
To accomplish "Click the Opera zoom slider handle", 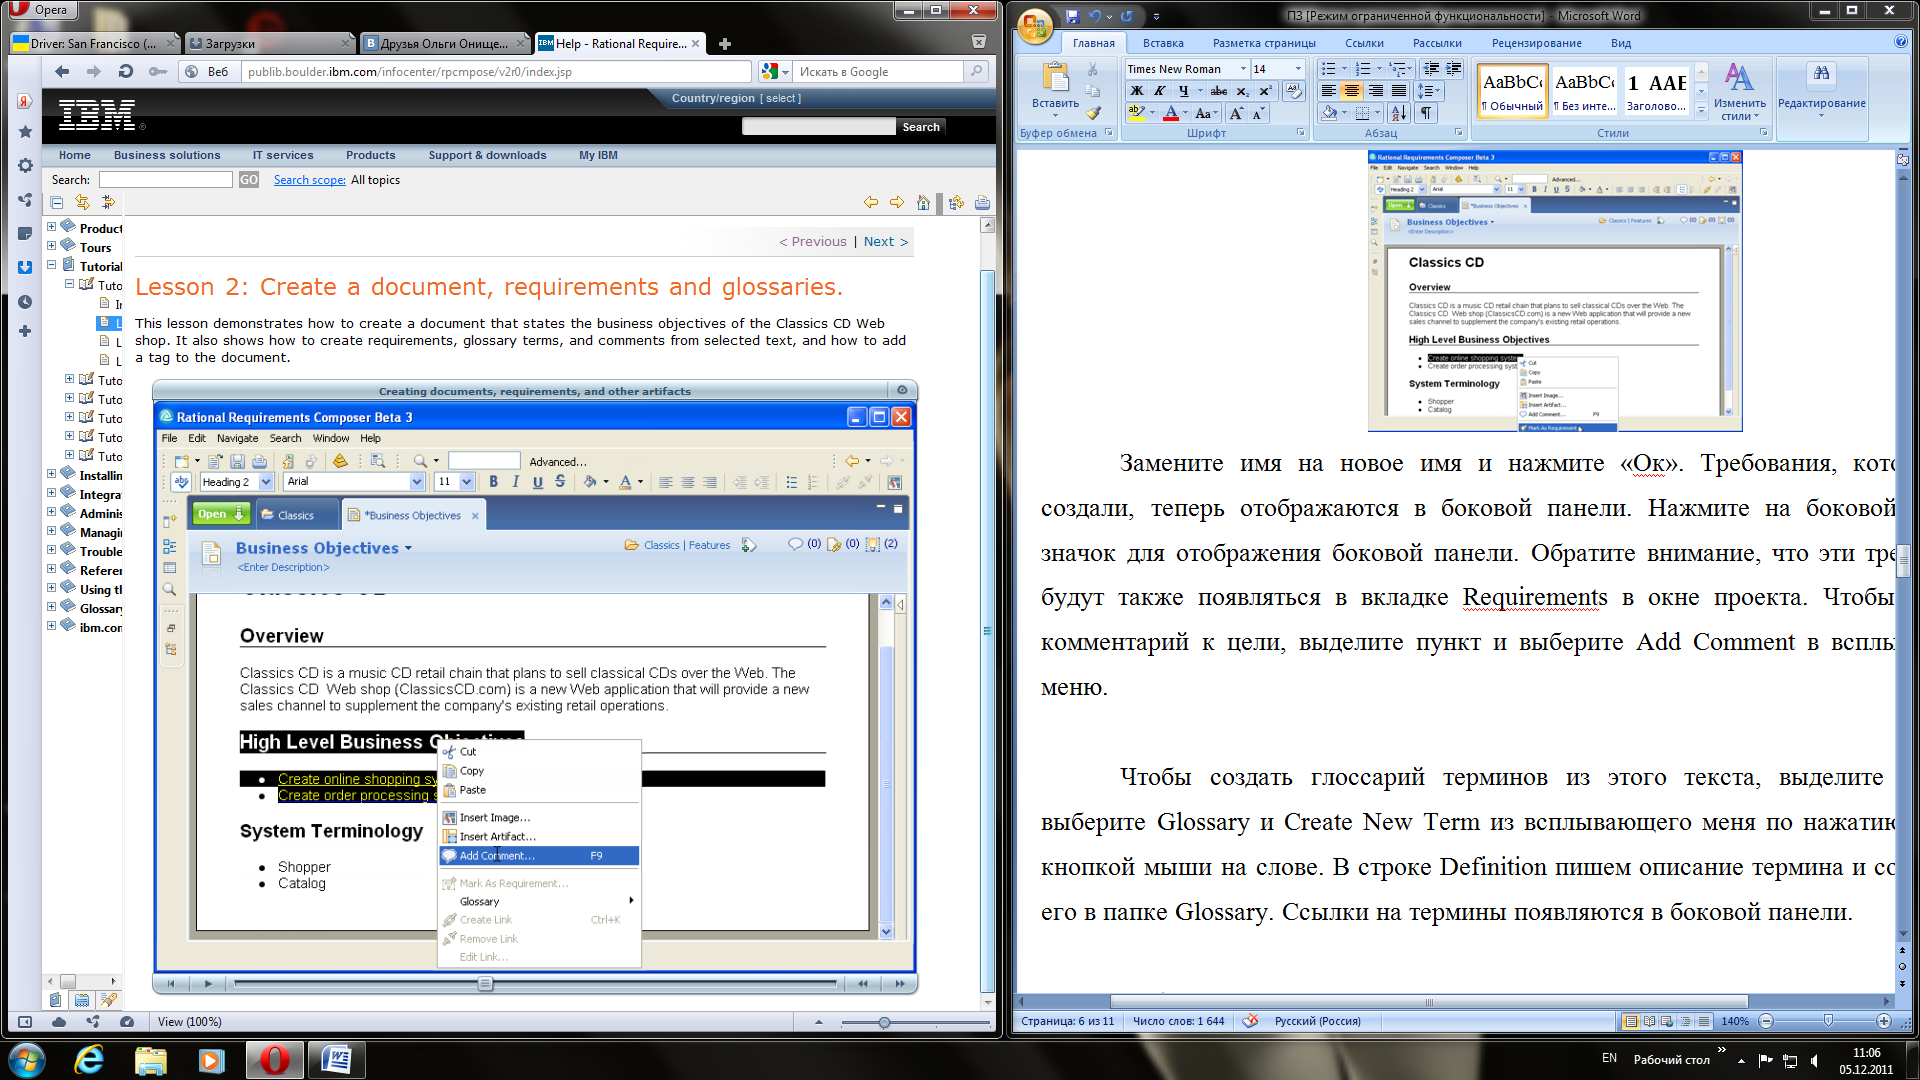I will click(x=884, y=1022).
